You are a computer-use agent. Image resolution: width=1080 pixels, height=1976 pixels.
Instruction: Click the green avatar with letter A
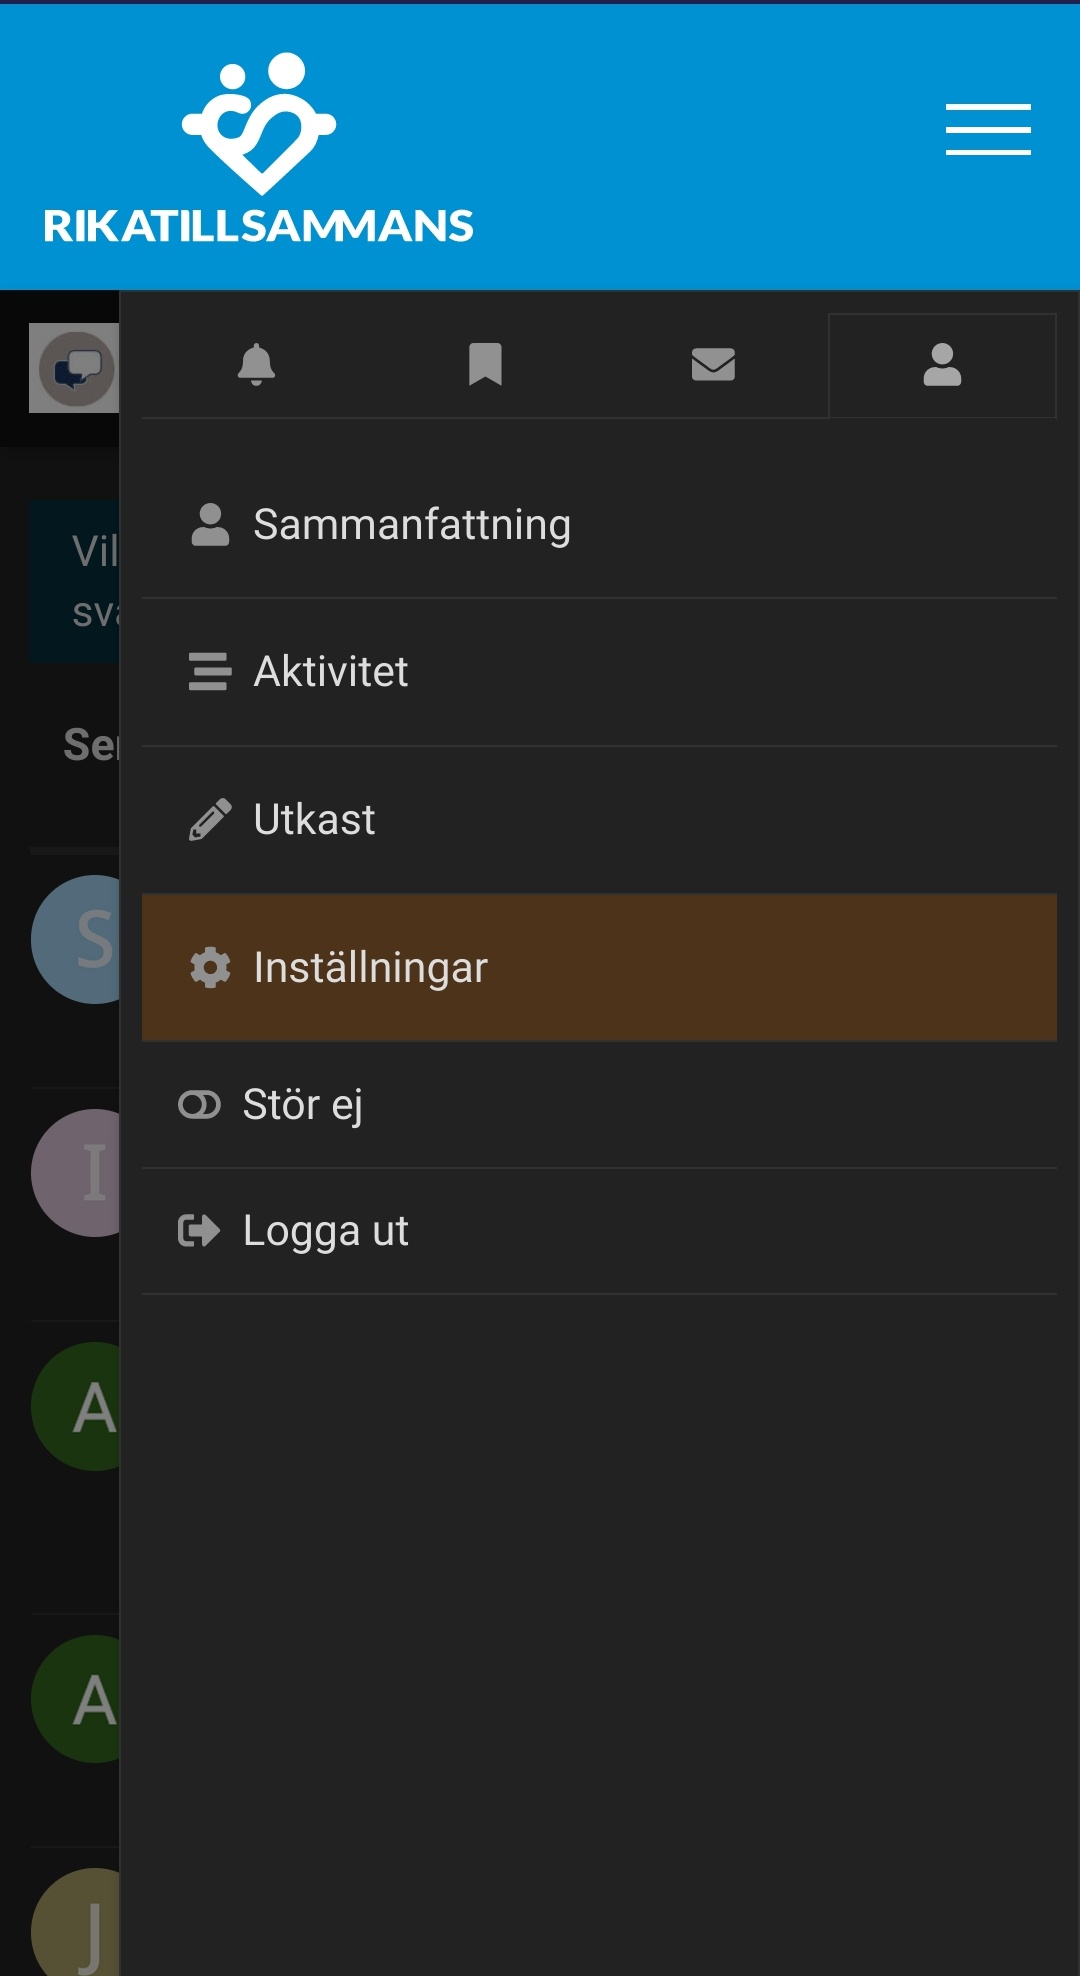(x=88, y=1405)
